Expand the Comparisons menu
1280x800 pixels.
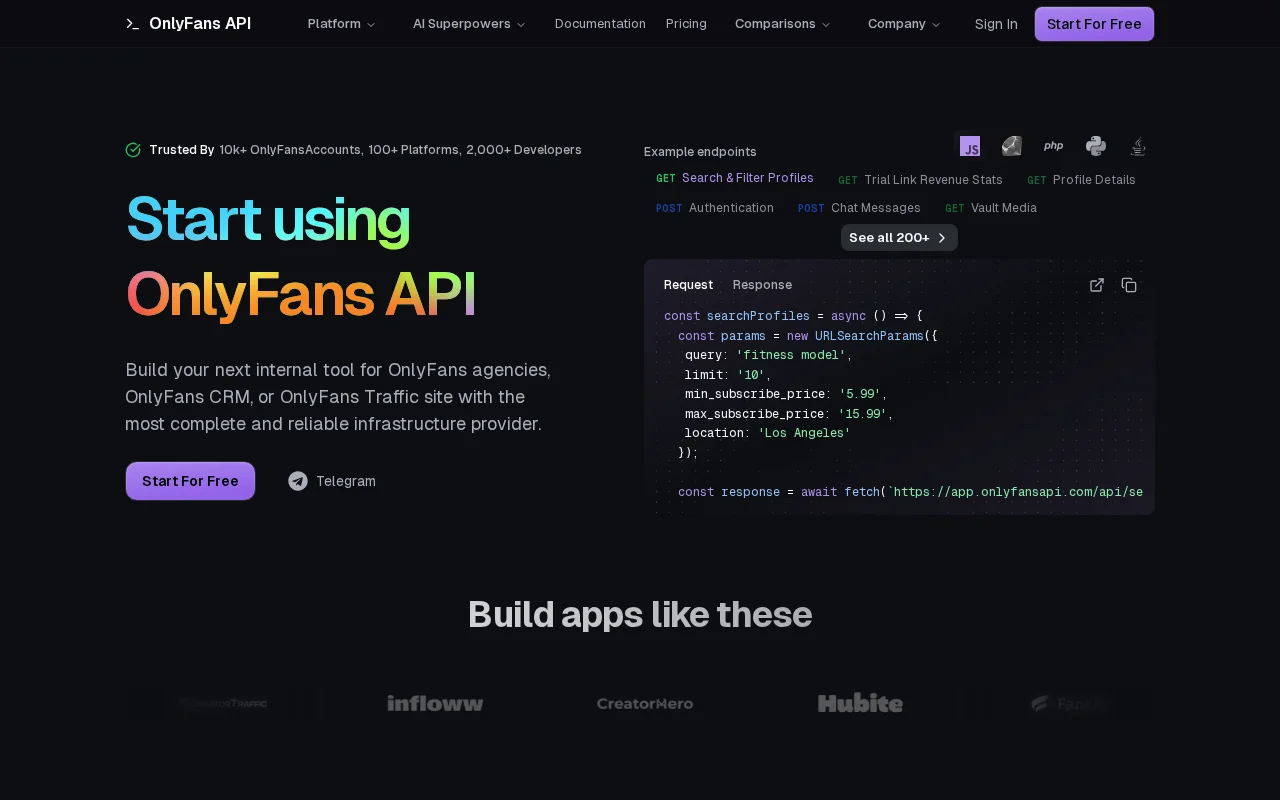click(x=783, y=23)
